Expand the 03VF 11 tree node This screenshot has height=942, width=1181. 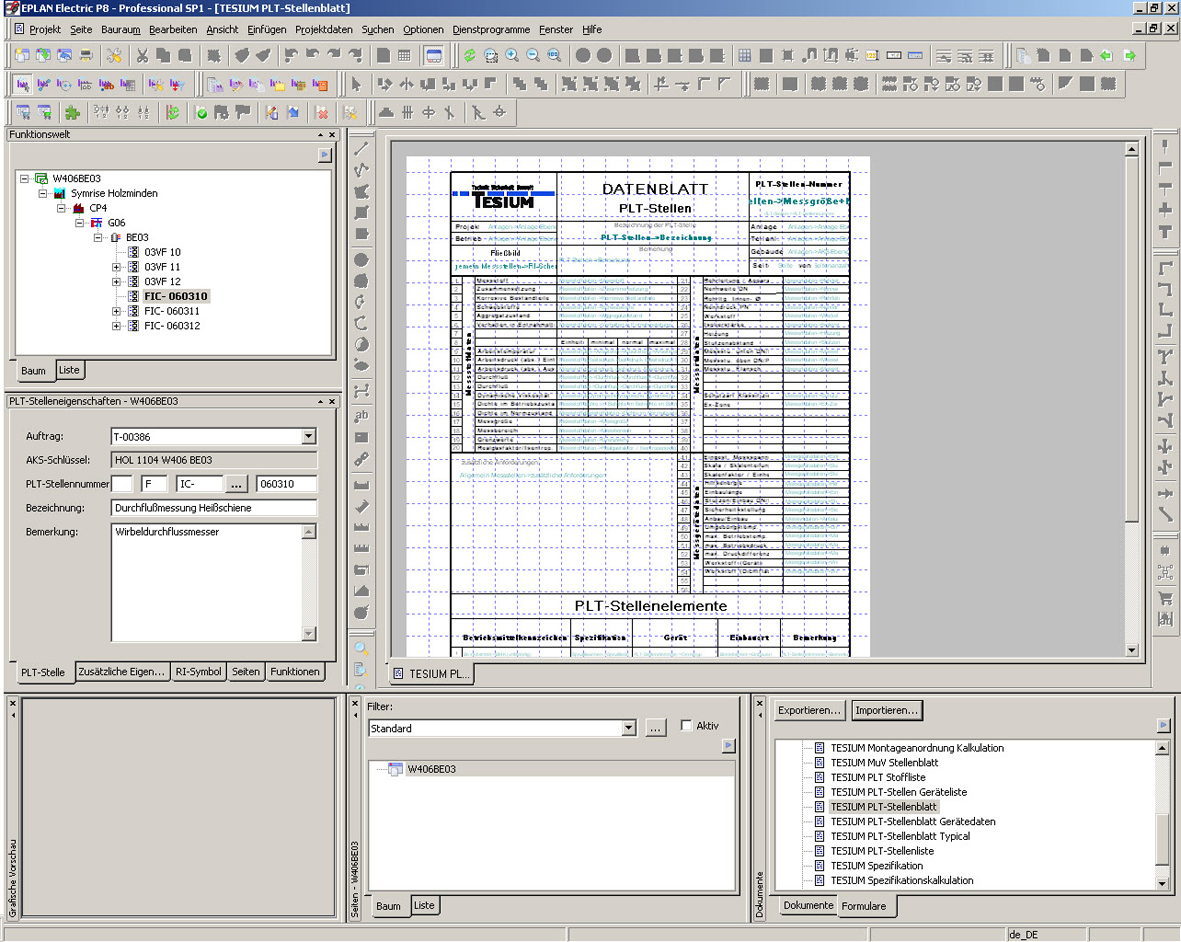[116, 267]
